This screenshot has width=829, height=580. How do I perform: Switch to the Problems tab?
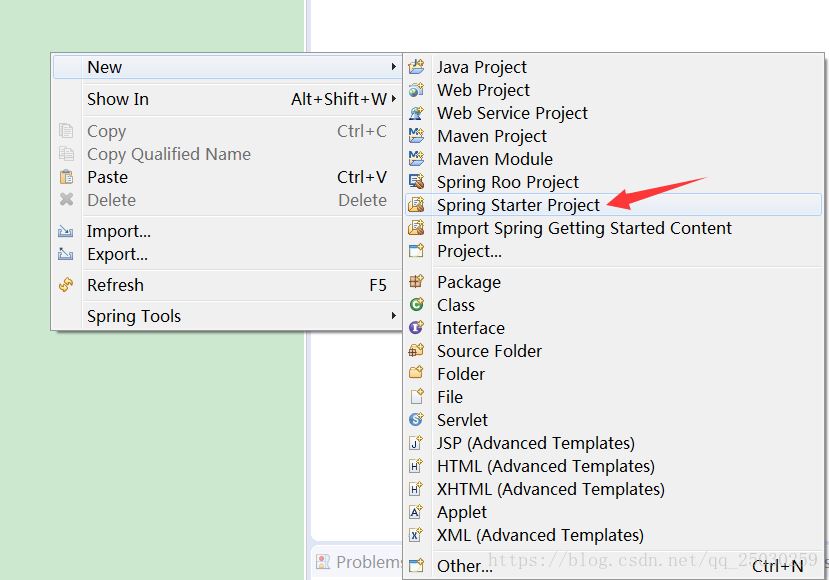(360, 562)
